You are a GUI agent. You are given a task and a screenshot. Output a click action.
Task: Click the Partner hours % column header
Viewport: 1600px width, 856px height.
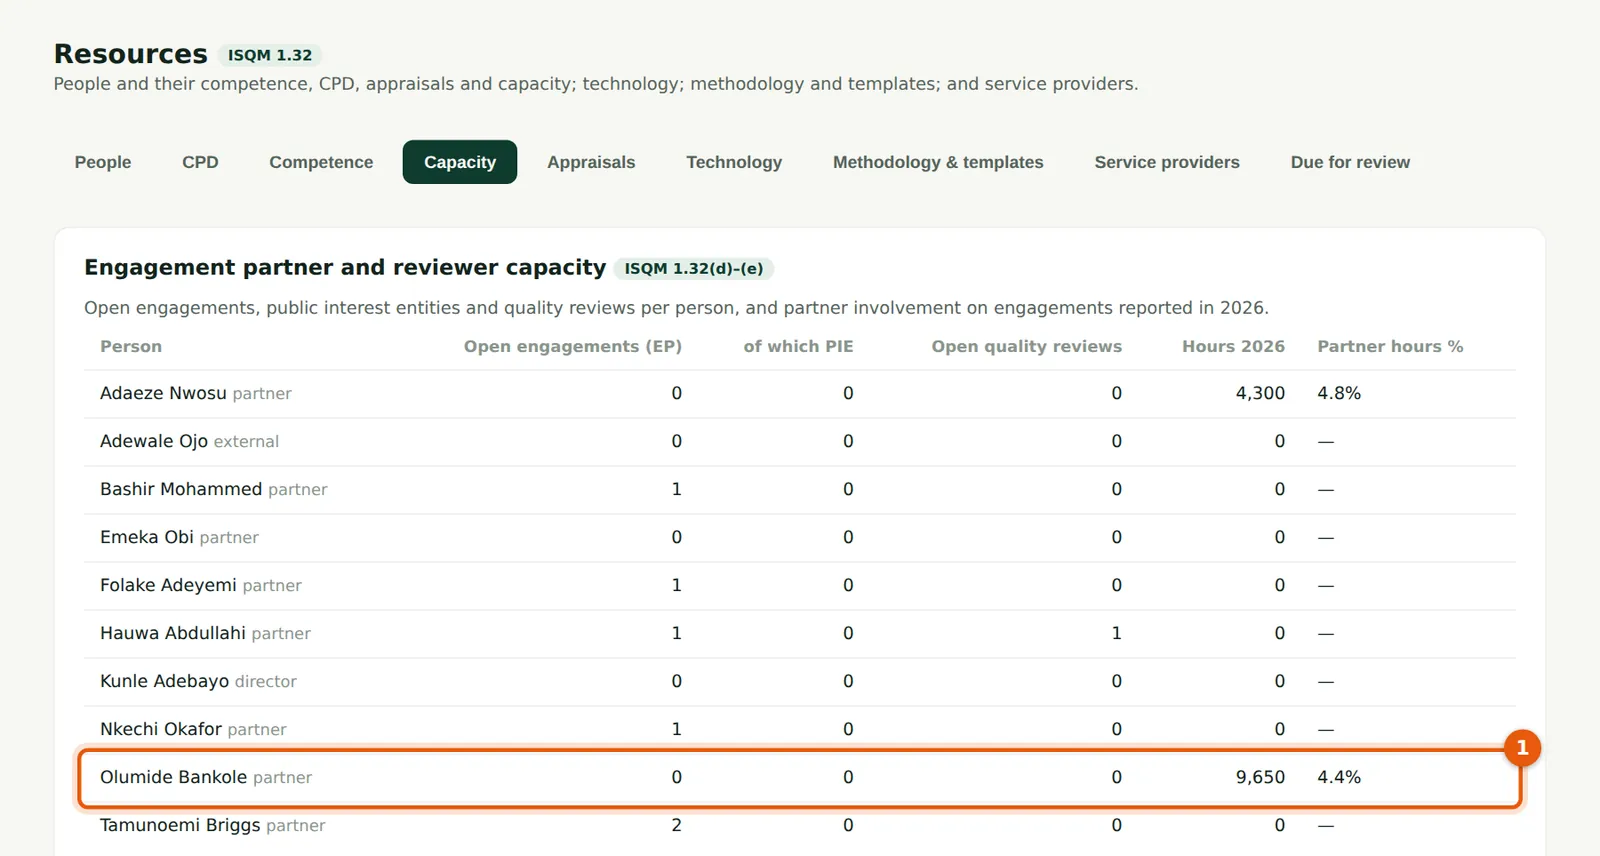(1390, 346)
